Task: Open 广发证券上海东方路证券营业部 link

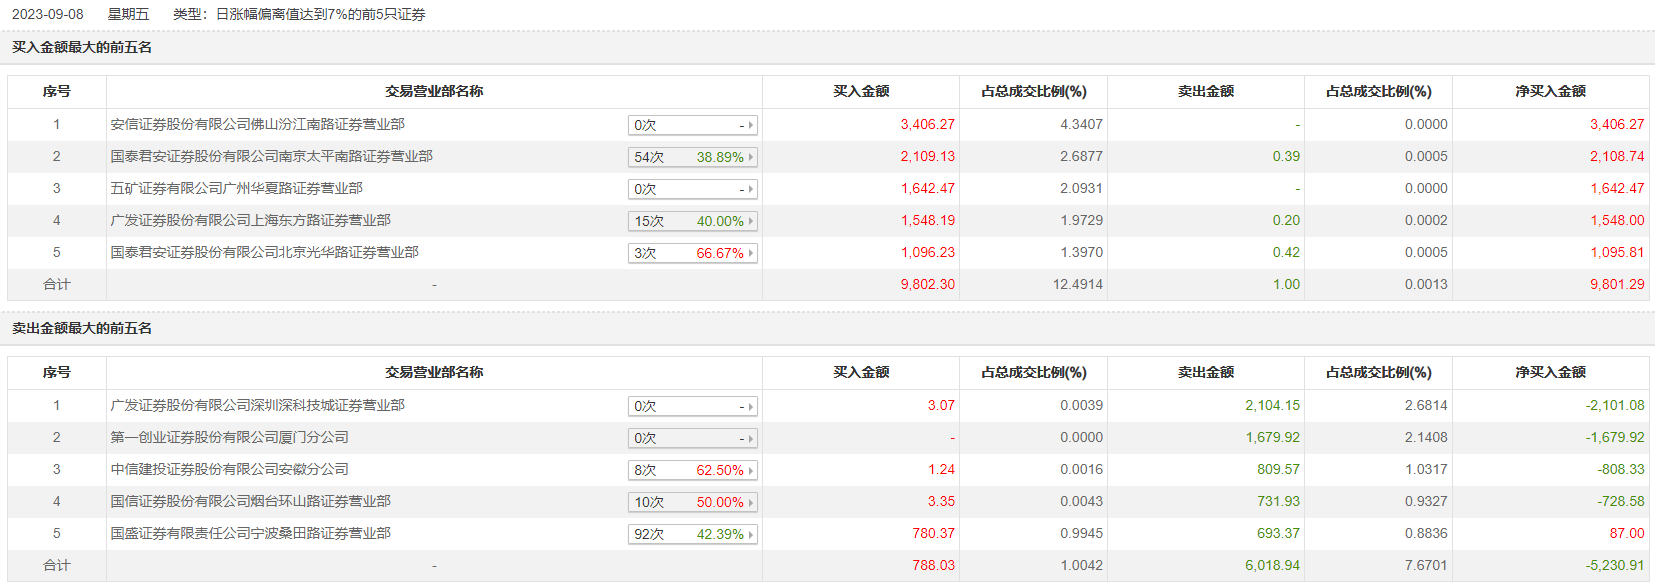Action: point(250,221)
